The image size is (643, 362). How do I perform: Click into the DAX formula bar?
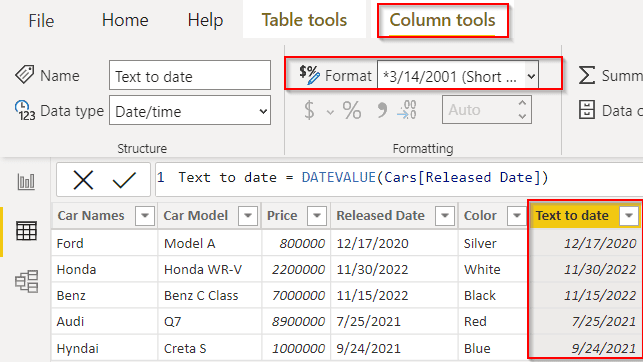click(x=399, y=180)
